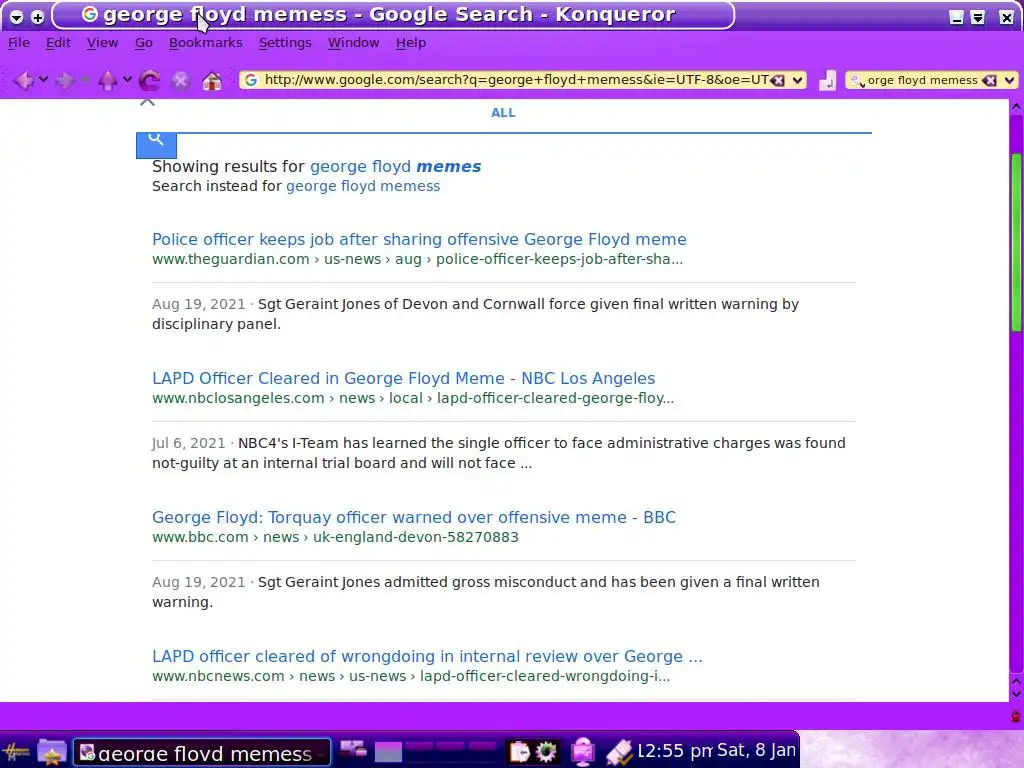Open the nbcnews LAPD officer cleared link

pyautogui.click(x=427, y=656)
